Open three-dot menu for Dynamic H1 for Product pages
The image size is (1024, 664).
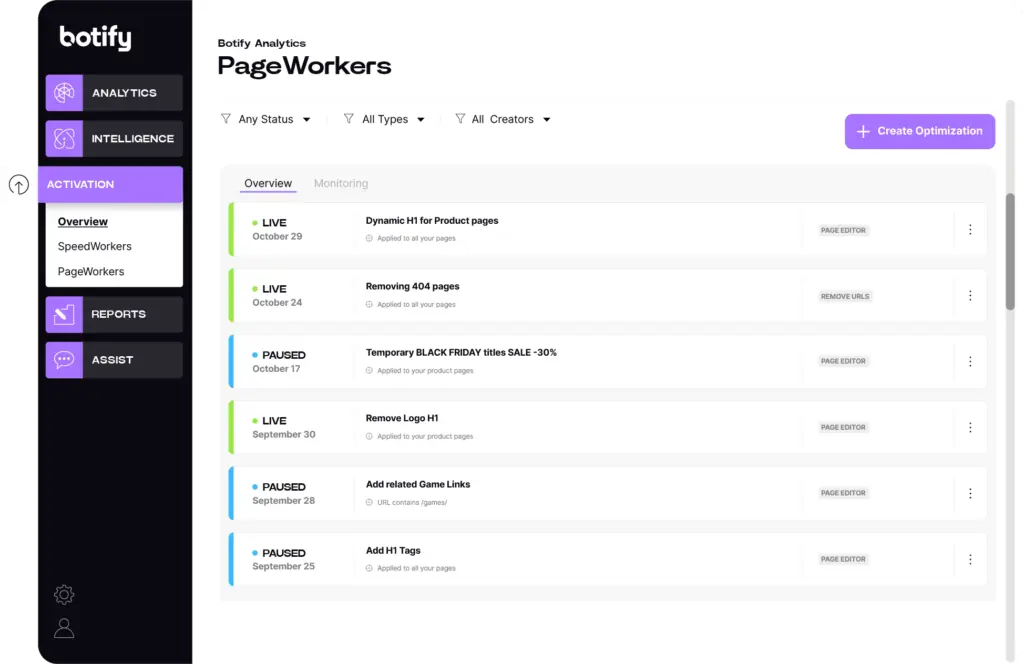pyautogui.click(x=970, y=230)
